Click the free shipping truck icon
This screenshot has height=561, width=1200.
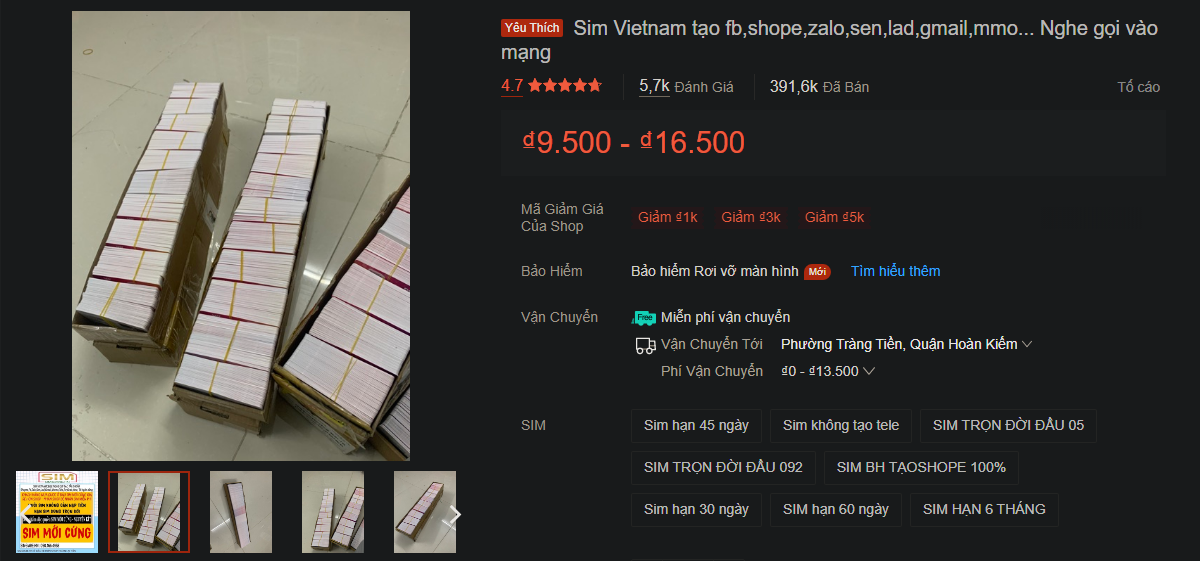point(644,317)
